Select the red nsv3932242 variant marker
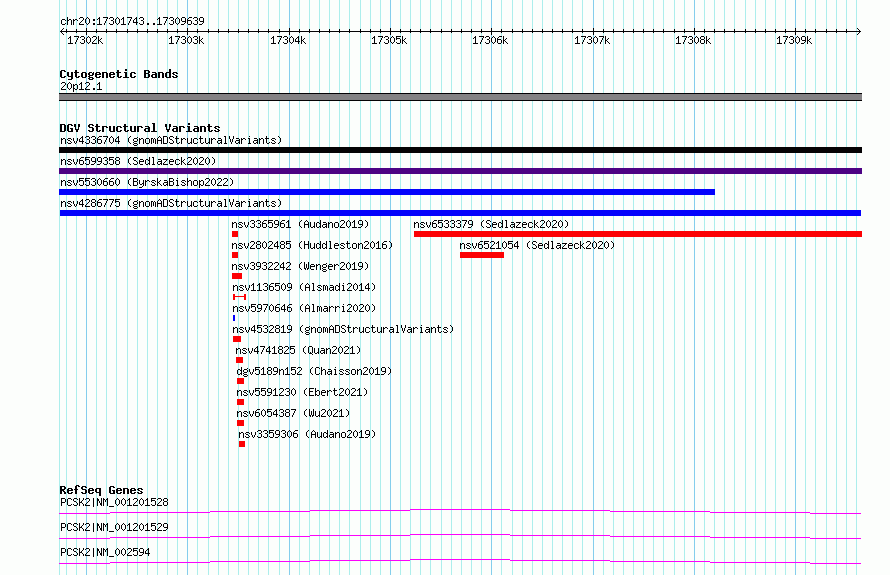Viewport: 890px width, 575px height. click(x=237, y=276)
